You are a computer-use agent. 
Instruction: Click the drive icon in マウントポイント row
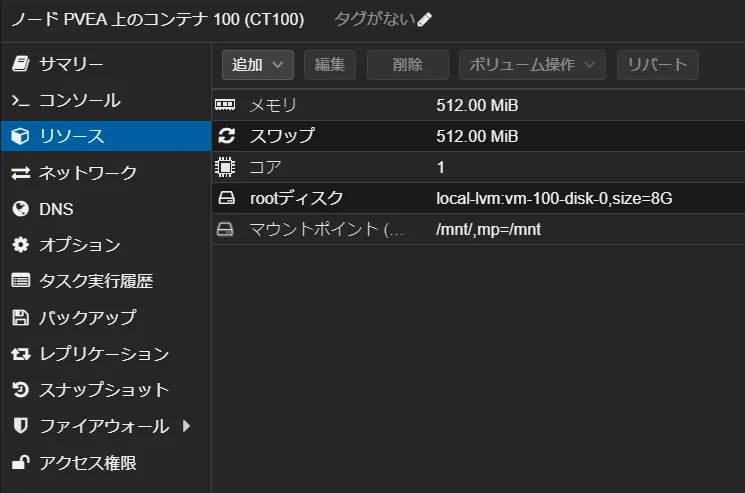[225, 229]
